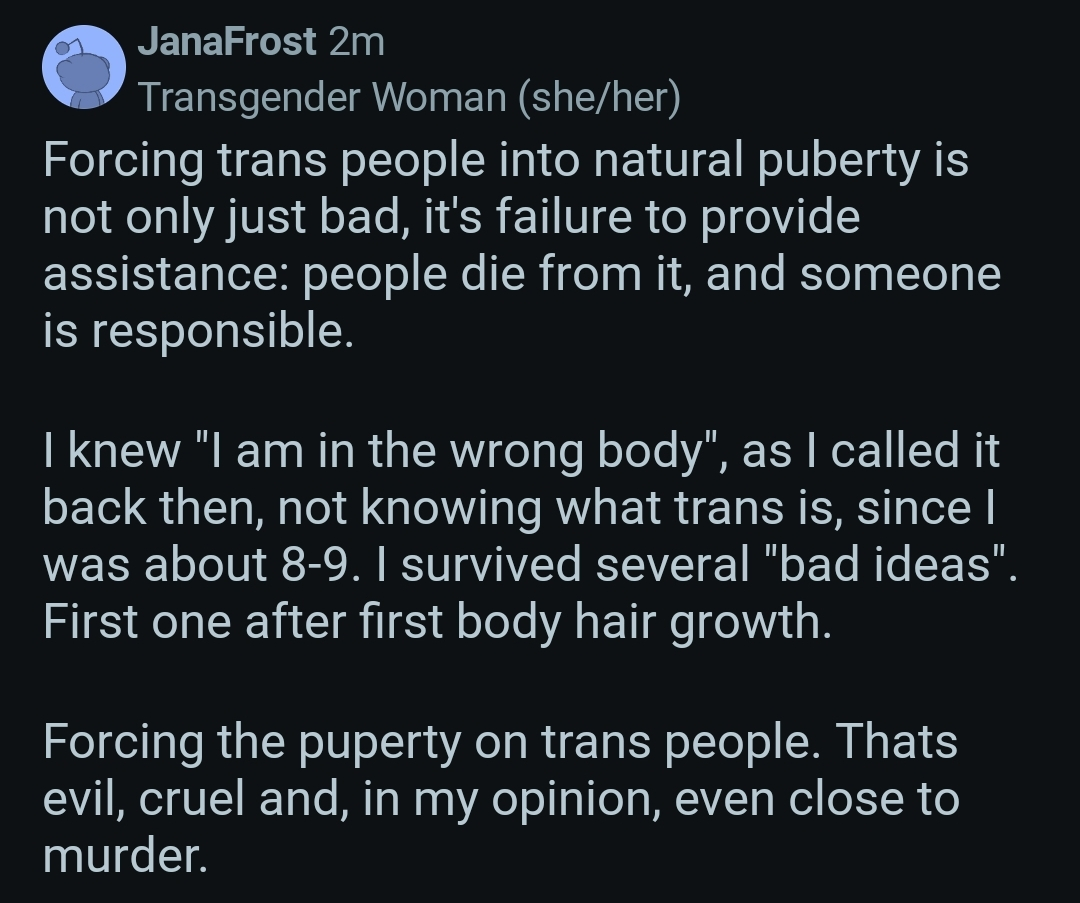Click the final word "murder."
Viewport: 1080px width, 903px height.
click(125, 856)
